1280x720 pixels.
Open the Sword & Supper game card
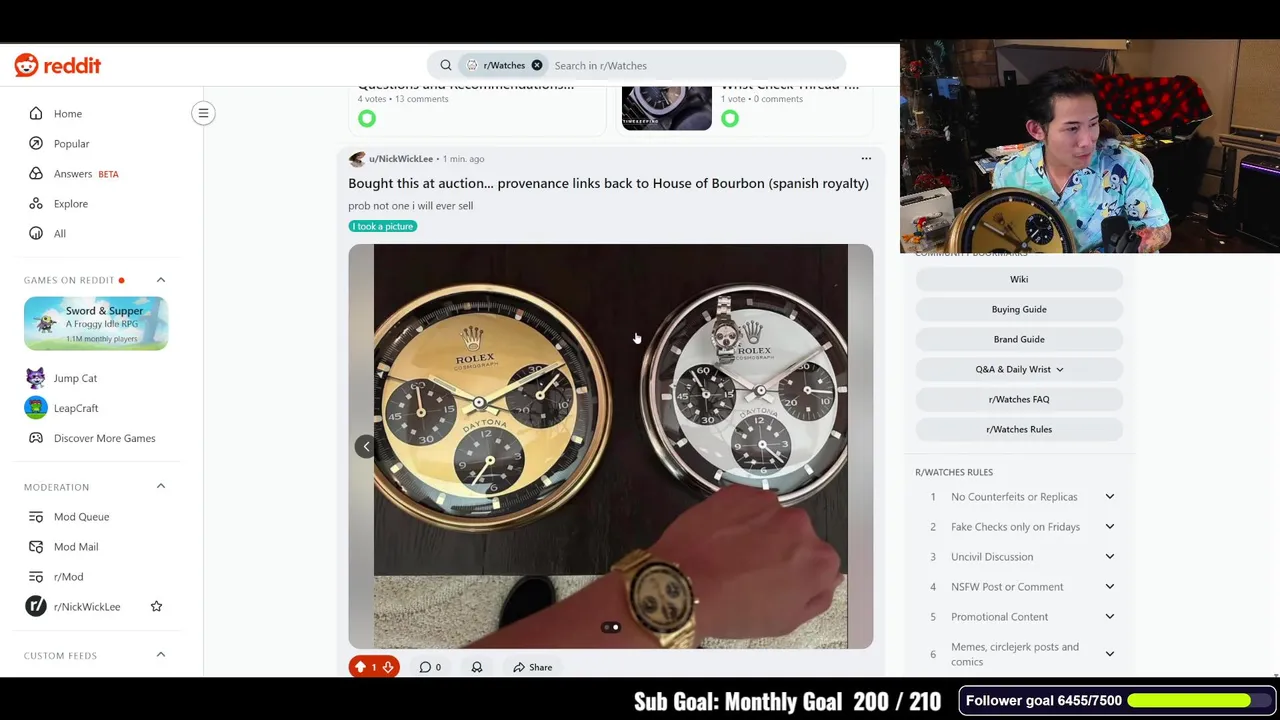click(x=96, y=323)
